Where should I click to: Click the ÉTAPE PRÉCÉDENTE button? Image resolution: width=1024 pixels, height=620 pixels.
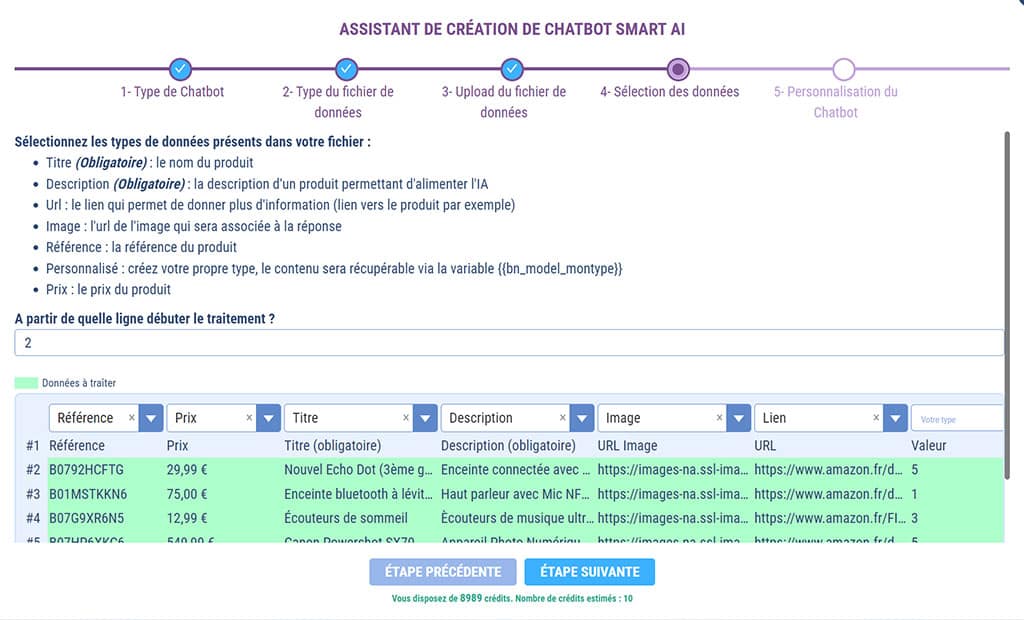442,571
